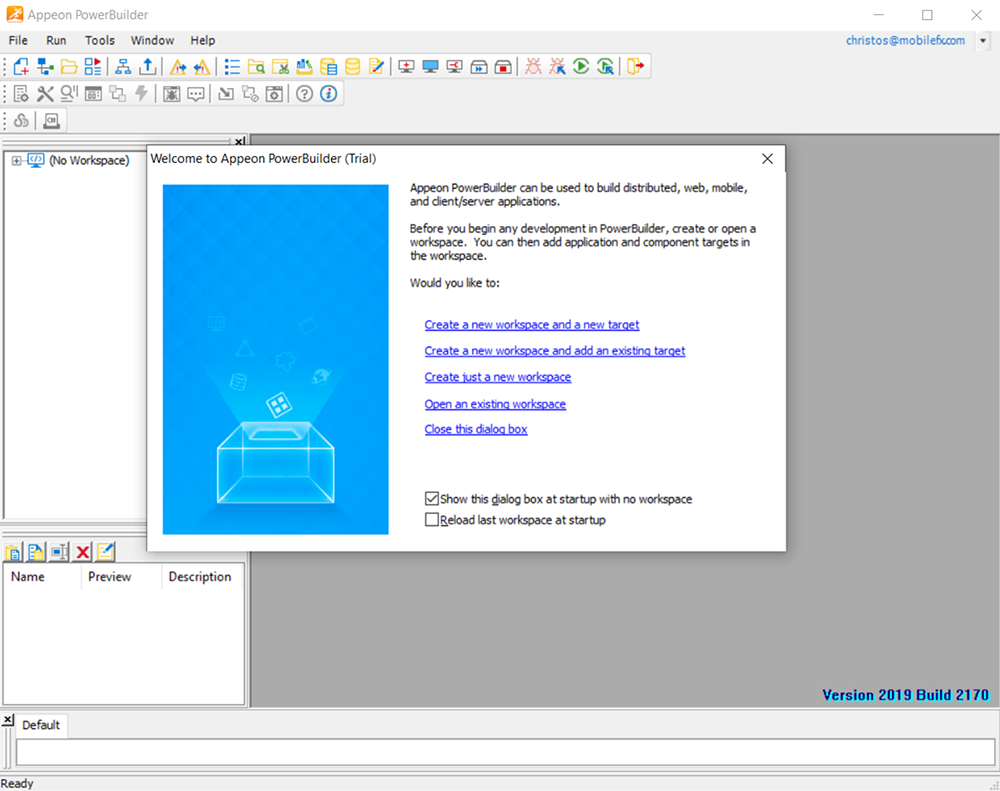Screen dimensions: 1000x791
Task: Click the green Run play icon
Action: [581, 66]
